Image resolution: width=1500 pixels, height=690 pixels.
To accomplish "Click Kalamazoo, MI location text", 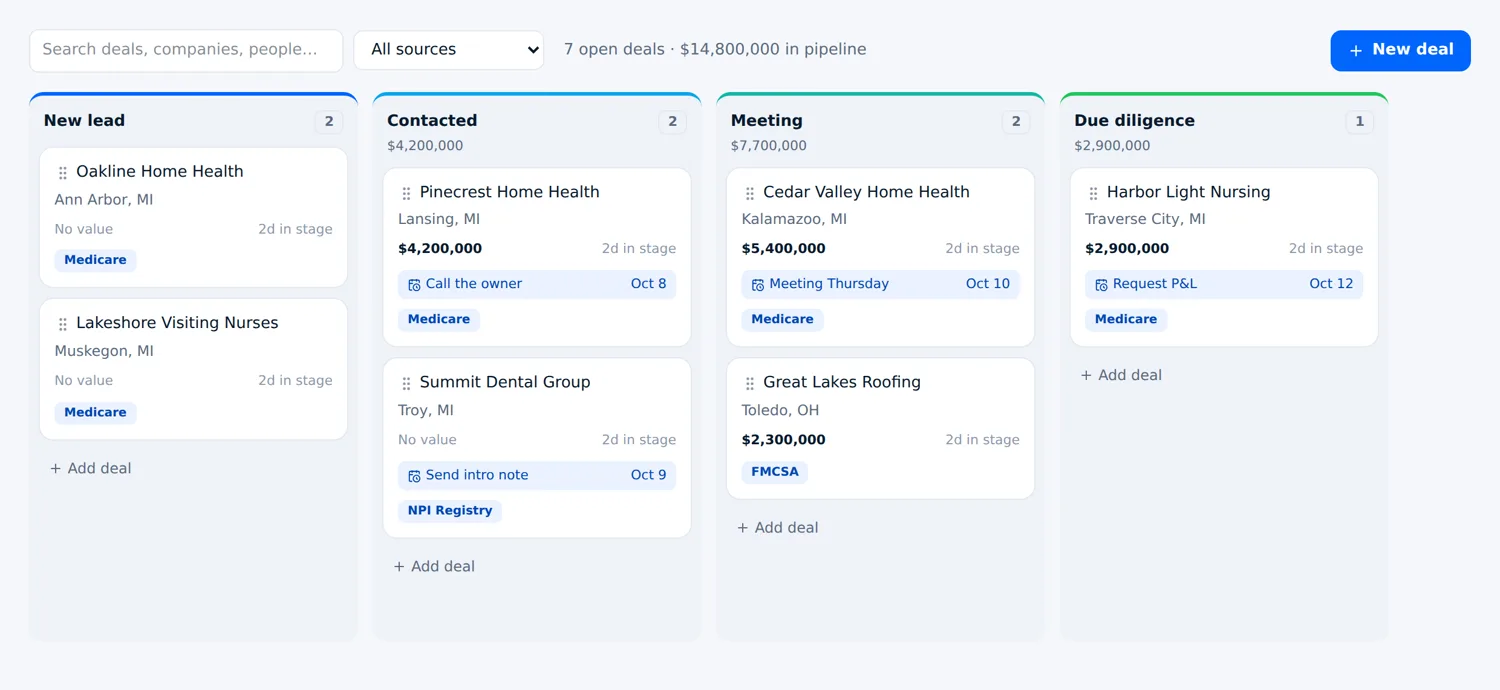I will pyautogui.click(x=794, y=219).
